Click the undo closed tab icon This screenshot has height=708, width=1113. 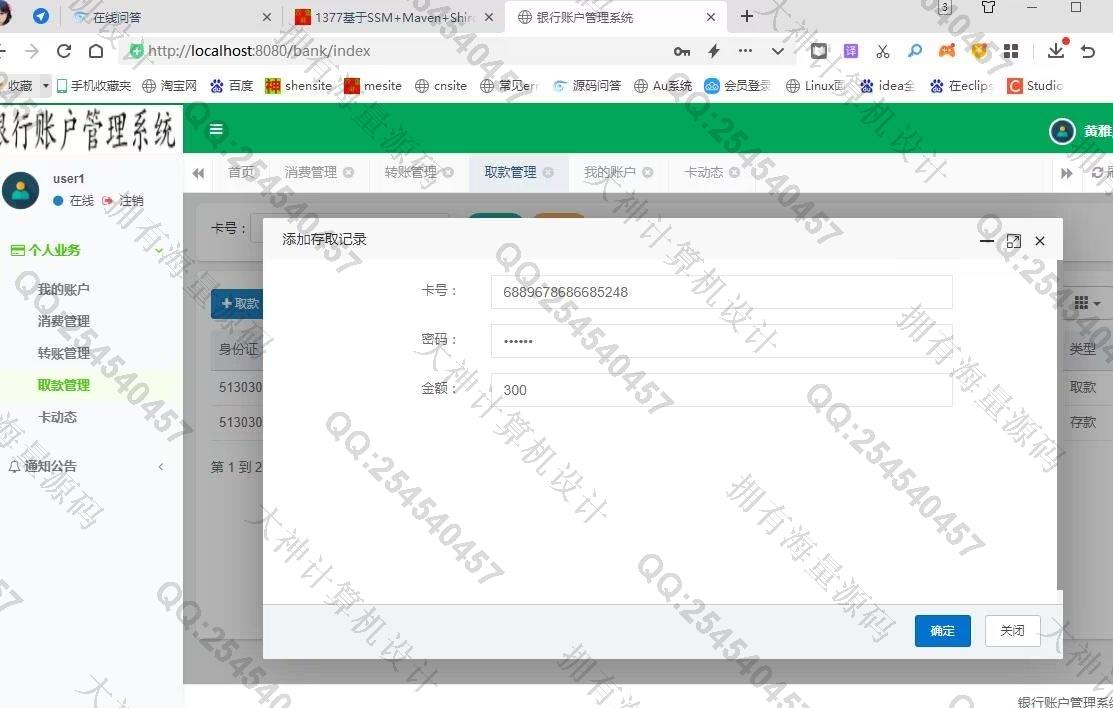1087,51
